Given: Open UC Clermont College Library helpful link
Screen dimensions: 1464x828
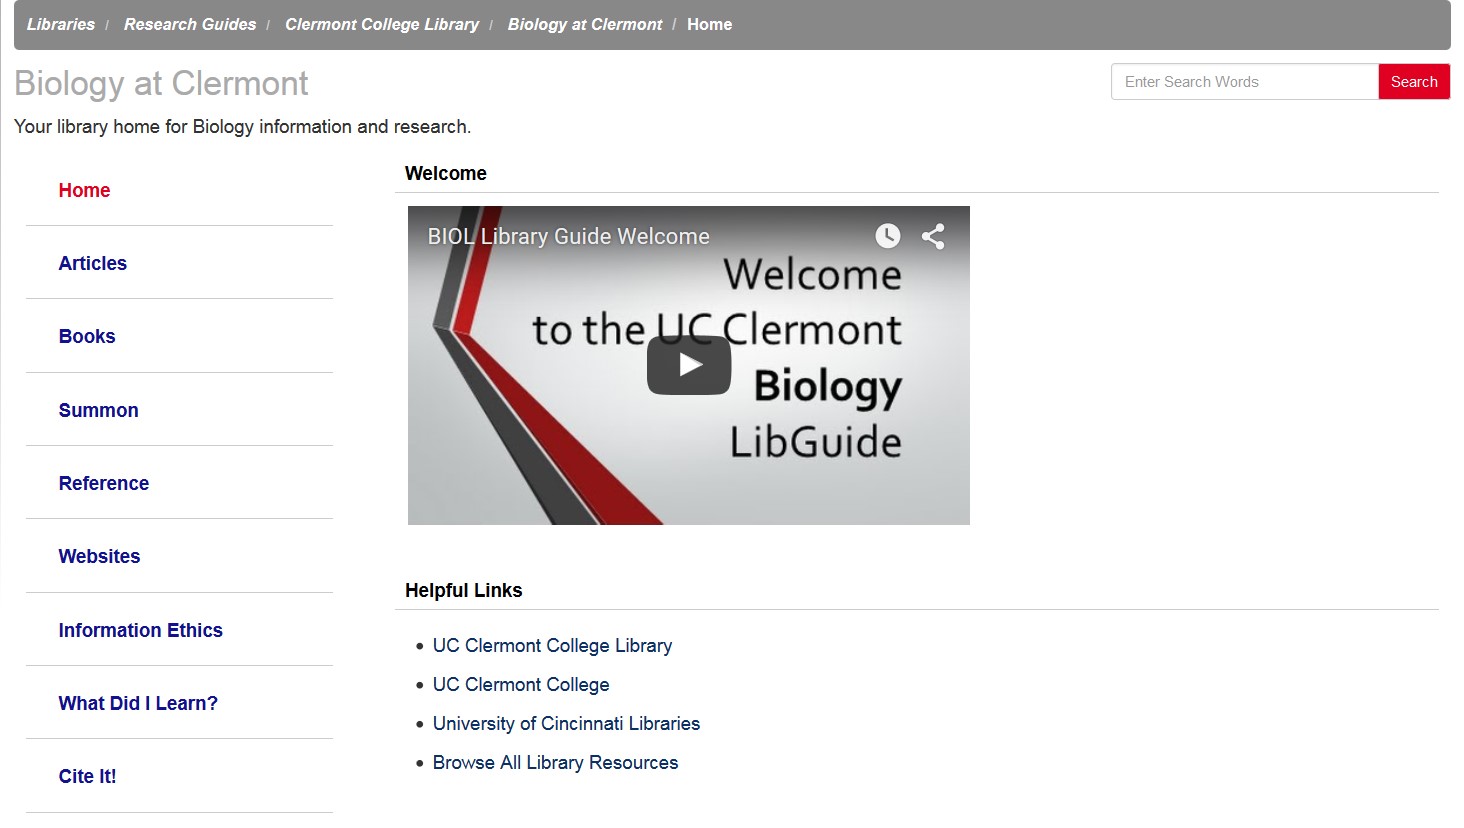Looking at the screenshot, I should (551, 645).
